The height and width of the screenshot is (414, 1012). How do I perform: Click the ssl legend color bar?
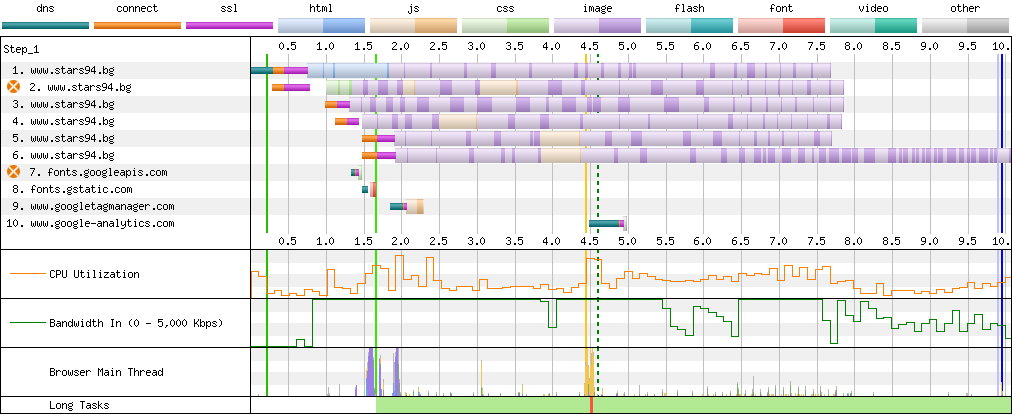(229, 25)
